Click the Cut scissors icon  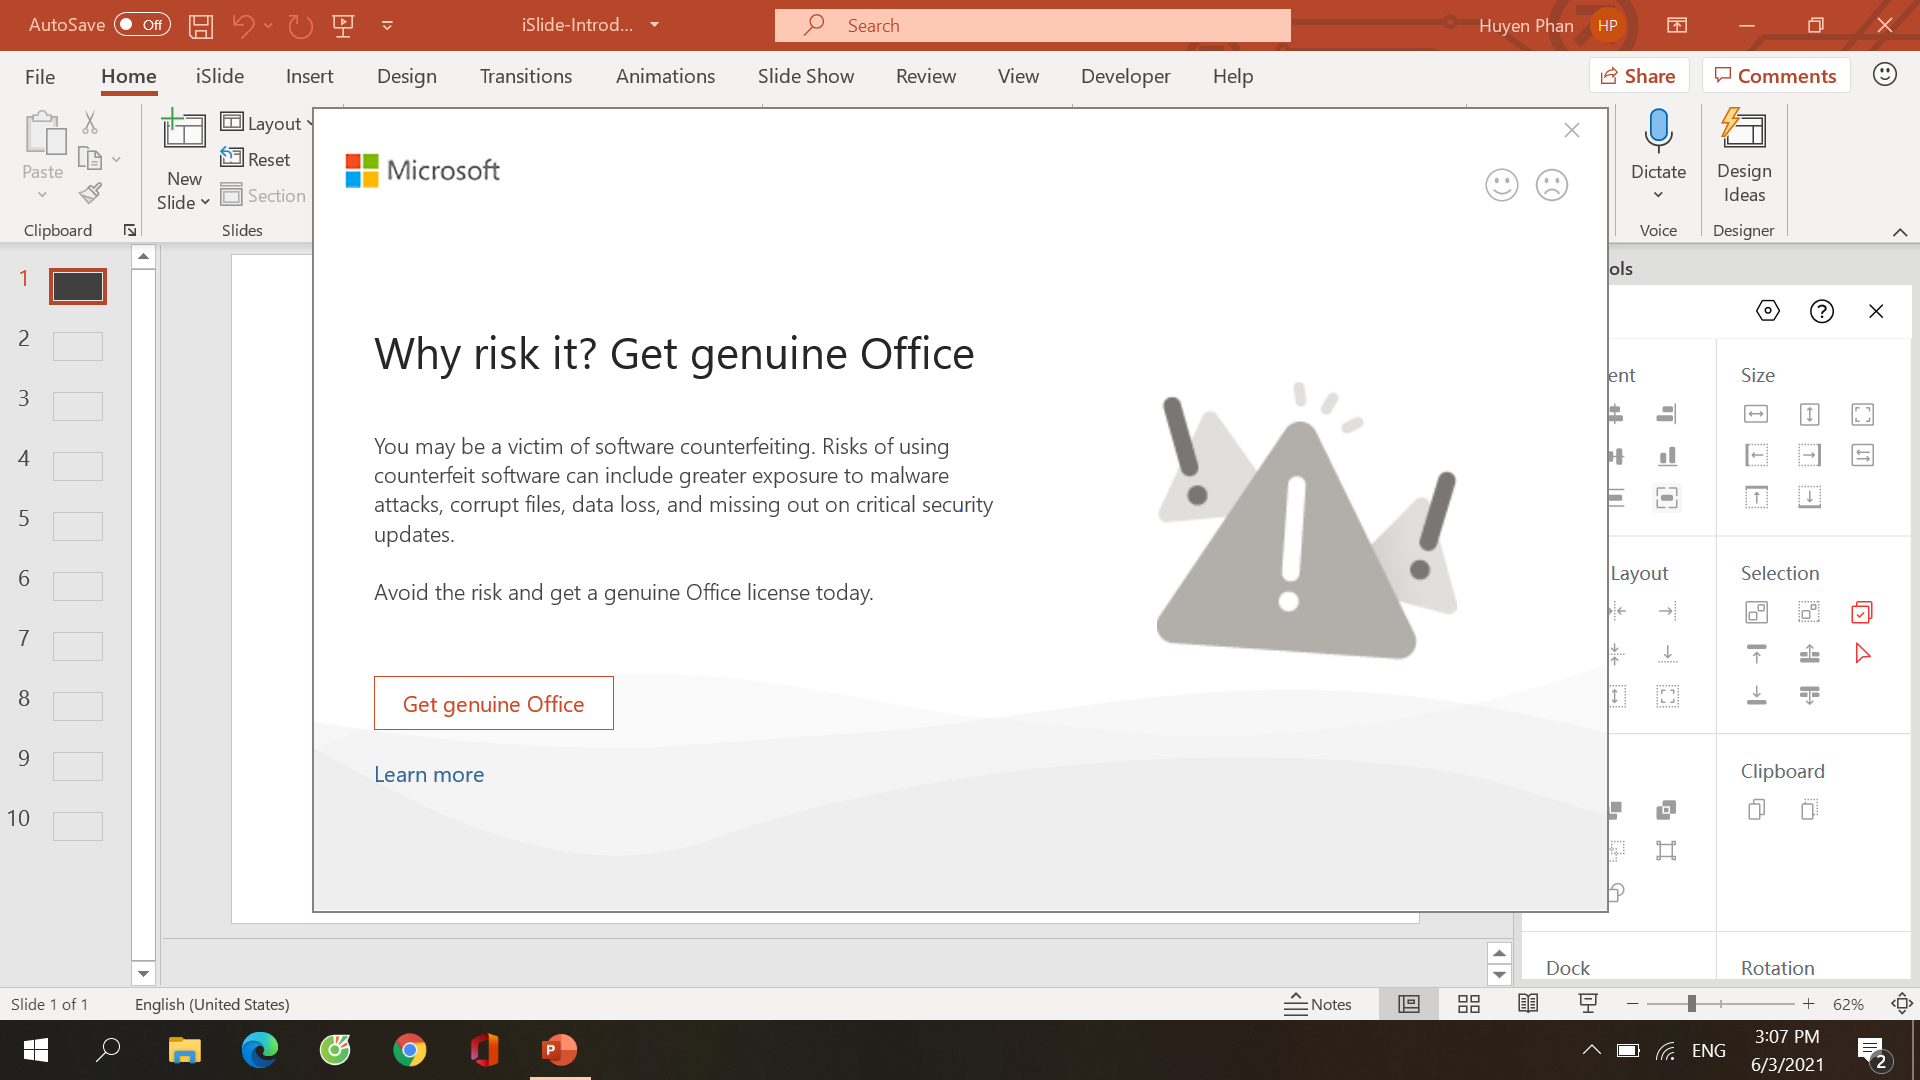point(90,123)
